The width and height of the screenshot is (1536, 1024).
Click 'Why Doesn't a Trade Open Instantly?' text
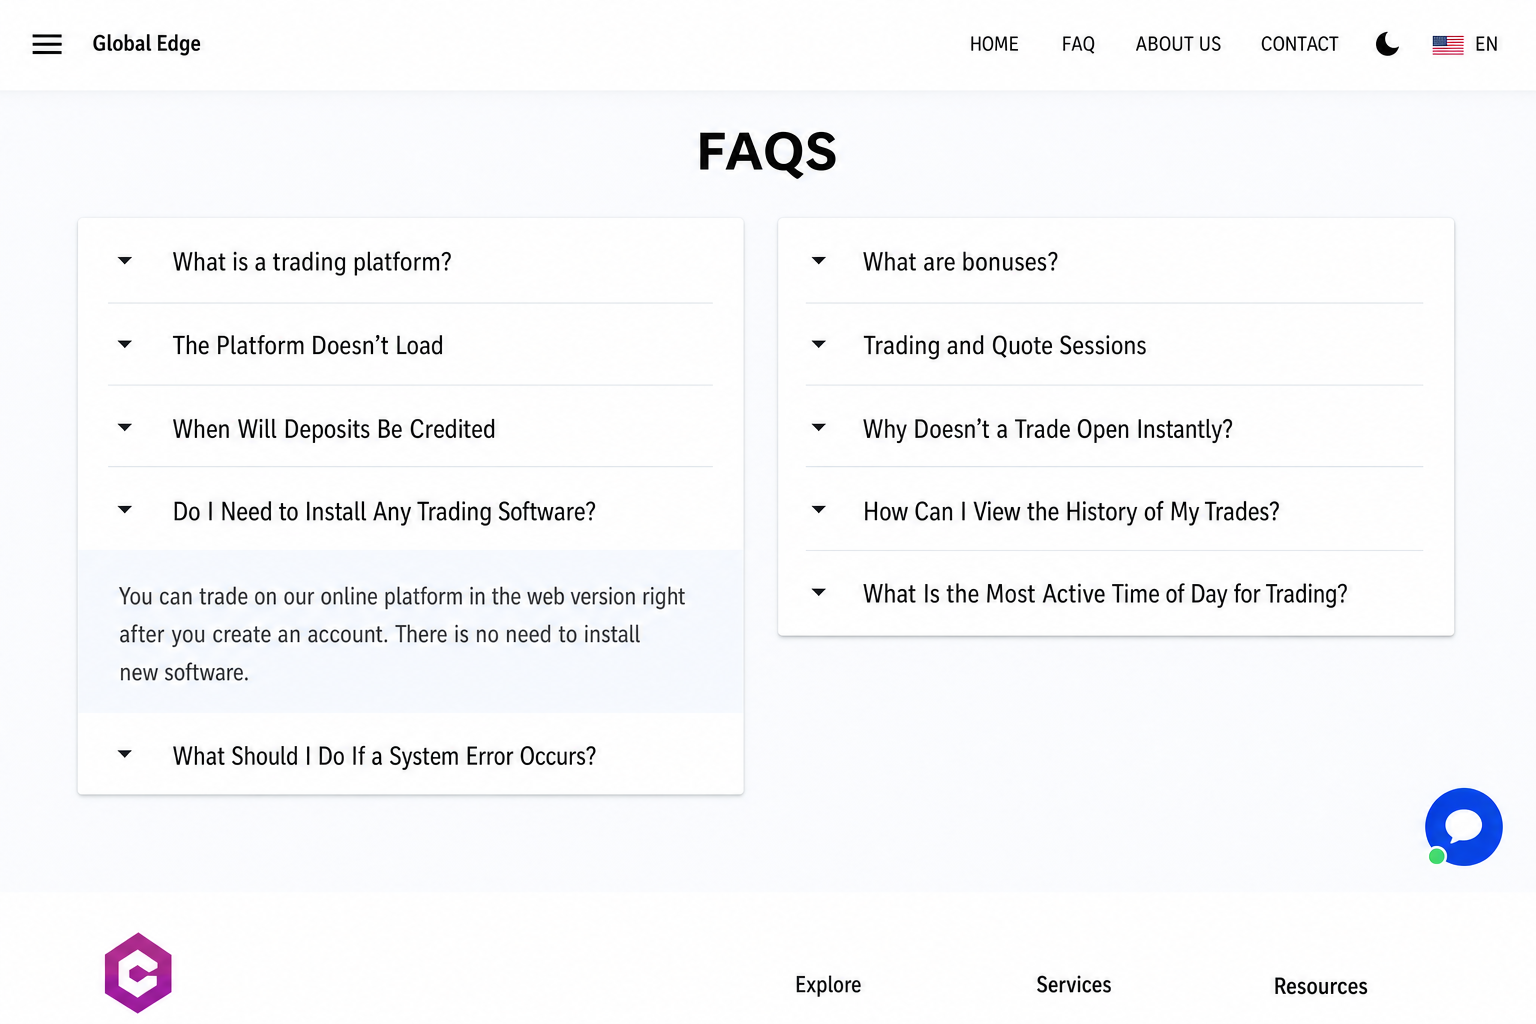(1047, 429)
